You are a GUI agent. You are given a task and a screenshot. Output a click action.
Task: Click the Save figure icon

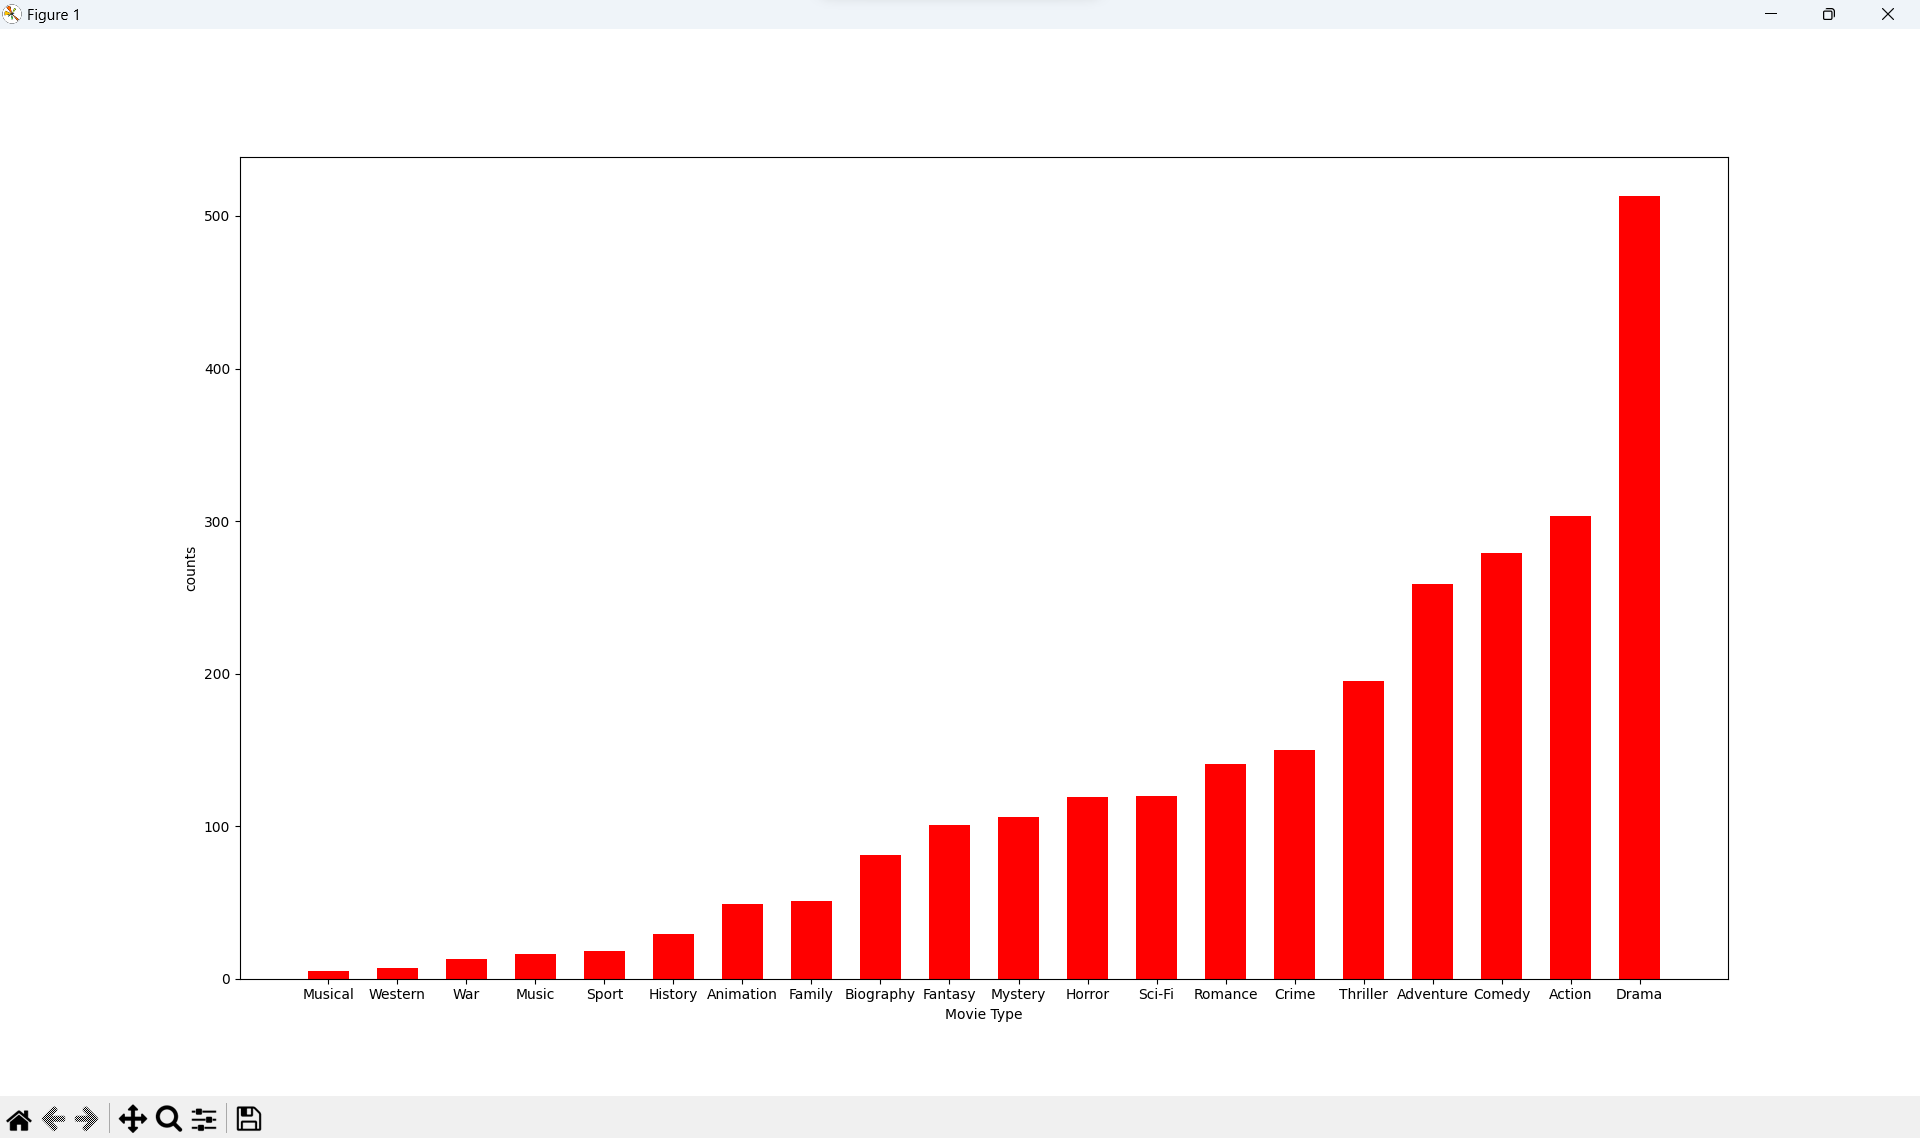click(x=248, y=1118)
